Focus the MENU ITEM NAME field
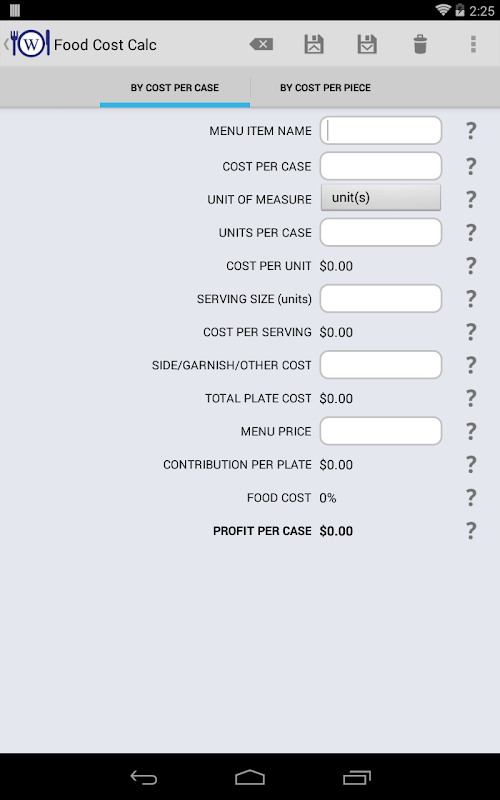Screen dimensions: 500x800 coord(381,131)
